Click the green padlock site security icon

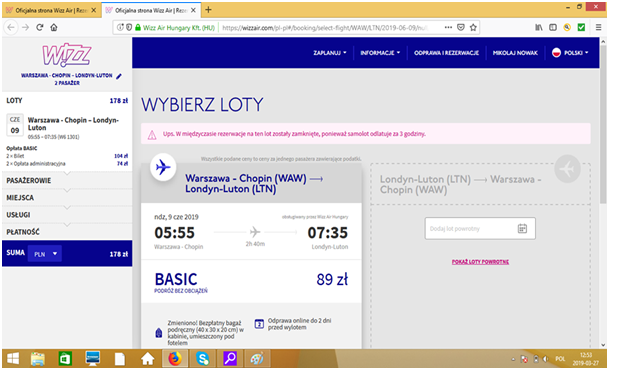click(x=138, y=27)
